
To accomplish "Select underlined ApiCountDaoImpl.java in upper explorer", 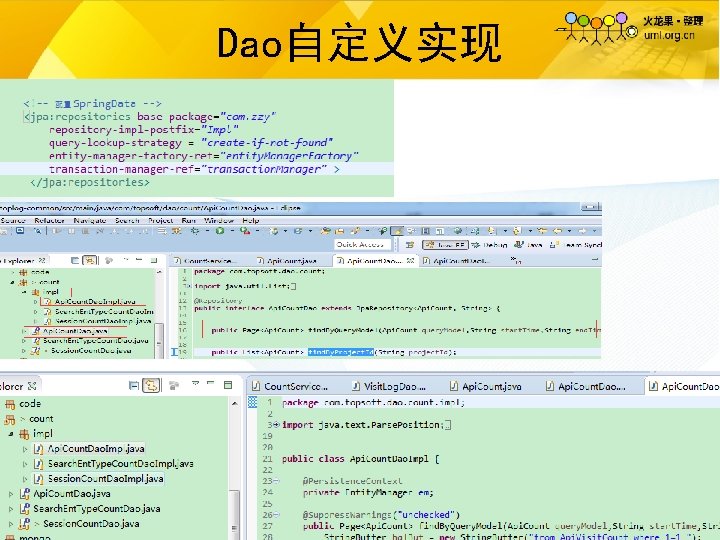I will [95, 302].
